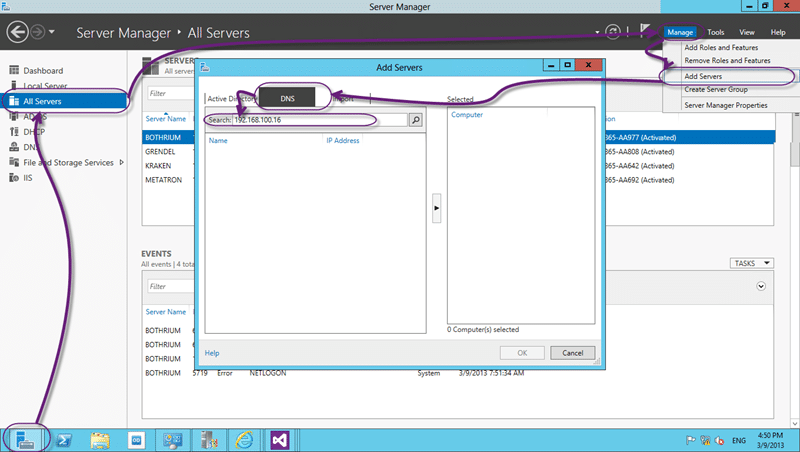Open File and Storage Services
800x452 pixels.
coord(68,162)
